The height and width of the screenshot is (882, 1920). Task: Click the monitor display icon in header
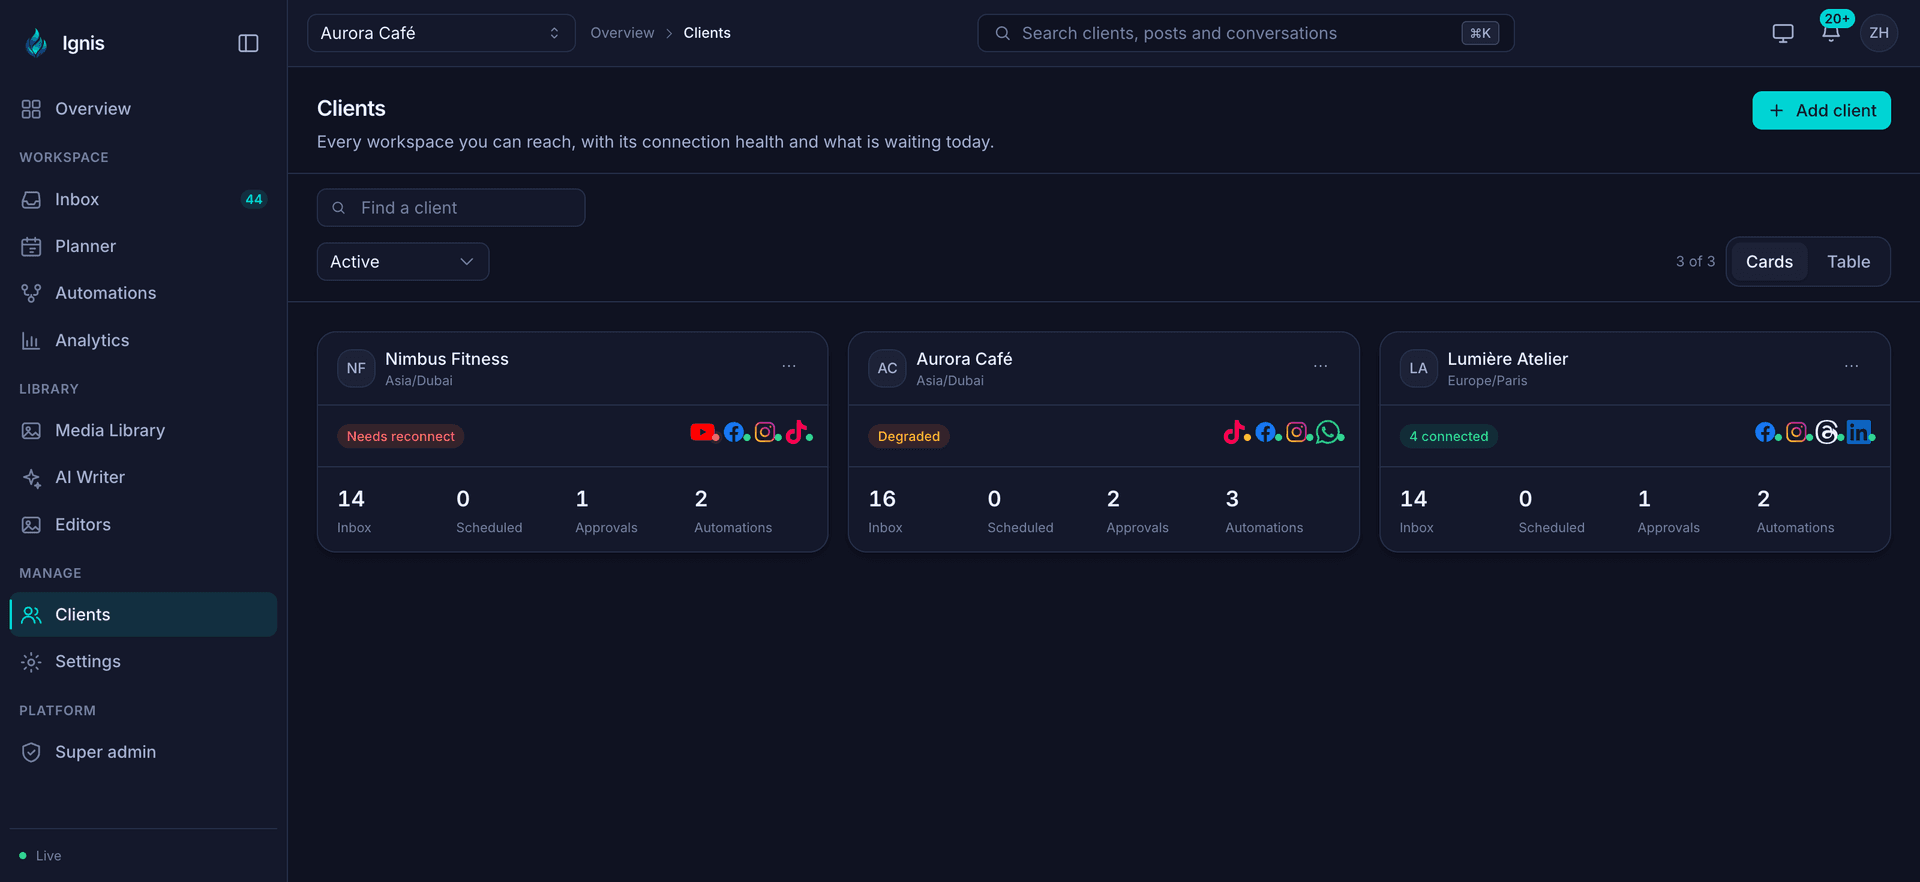coord(1783,33)
